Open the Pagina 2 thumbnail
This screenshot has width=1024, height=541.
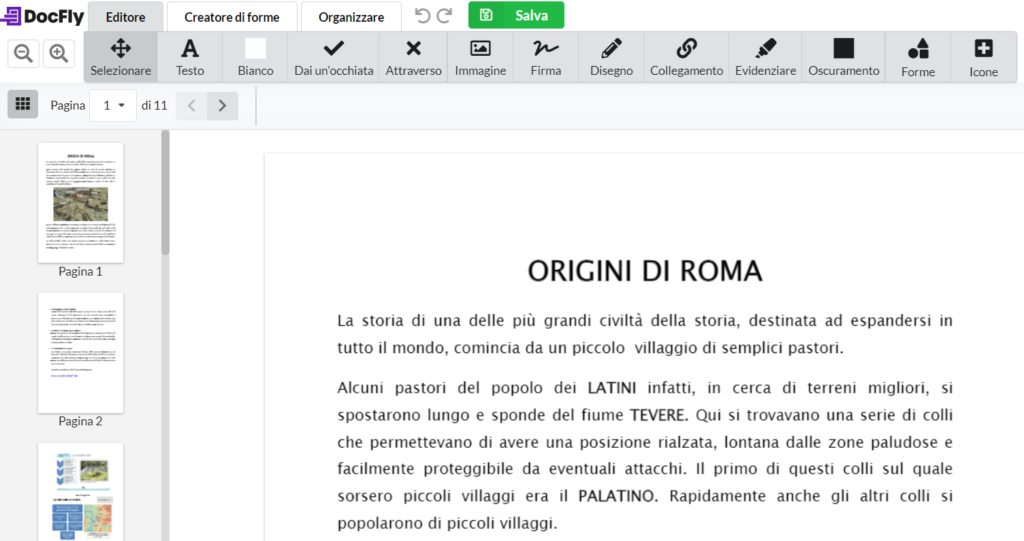pos(80,353)
